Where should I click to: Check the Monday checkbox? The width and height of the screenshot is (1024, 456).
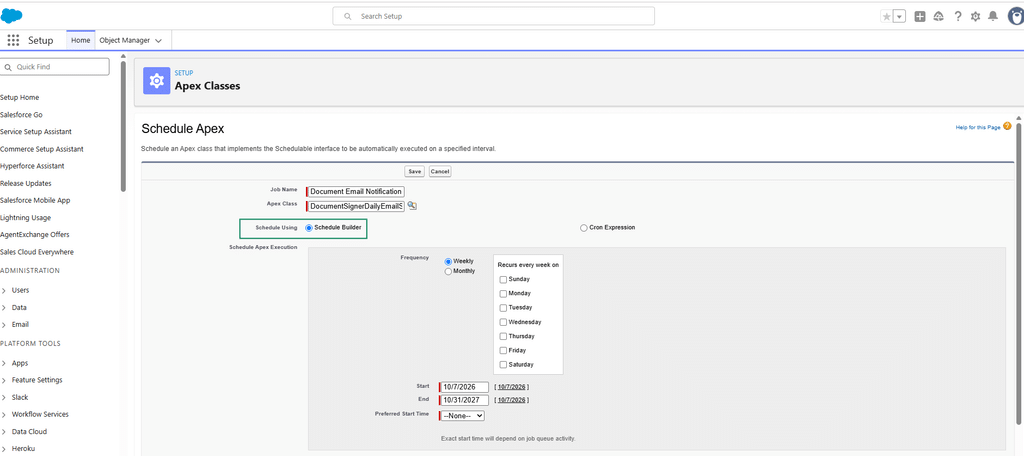[x=503, y=294]
